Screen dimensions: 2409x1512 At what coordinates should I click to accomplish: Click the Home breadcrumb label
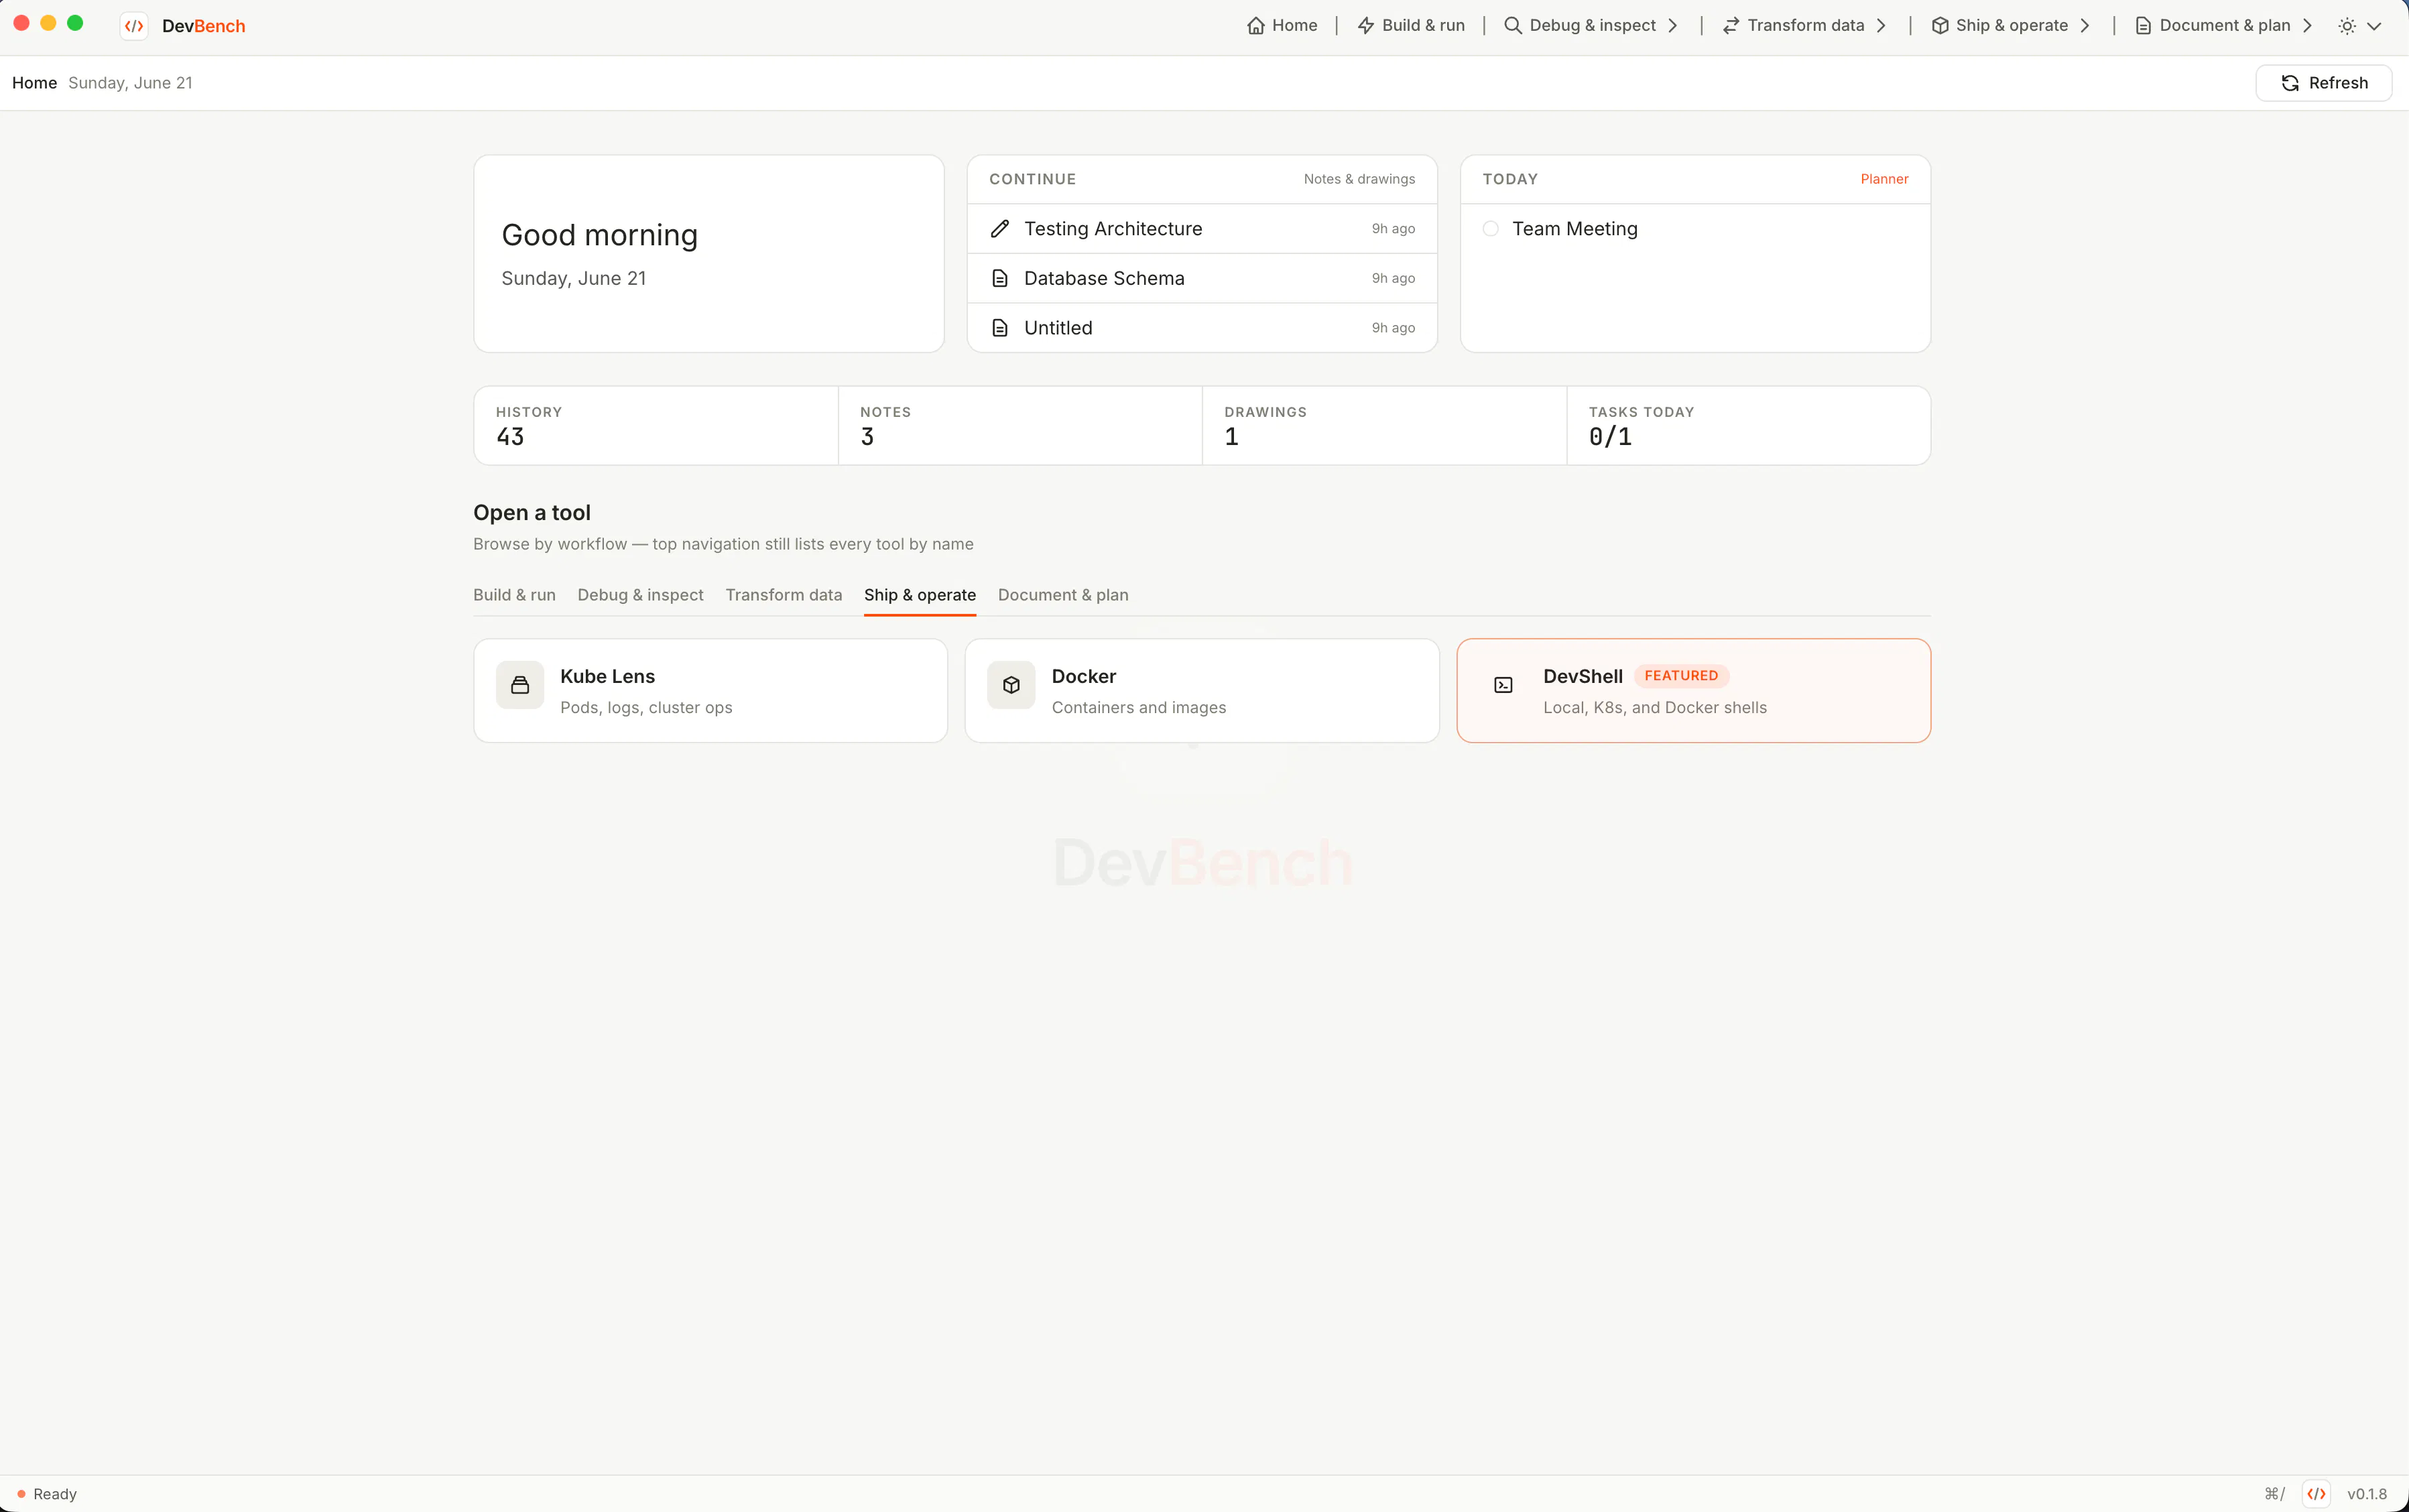point(34,83)
